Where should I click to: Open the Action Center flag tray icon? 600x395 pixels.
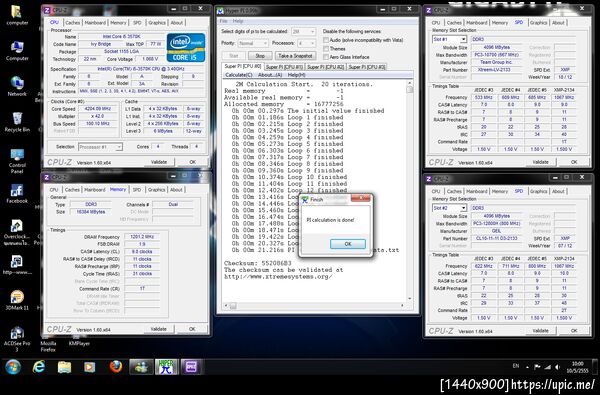pyautogui.click(x=537, y=367)
